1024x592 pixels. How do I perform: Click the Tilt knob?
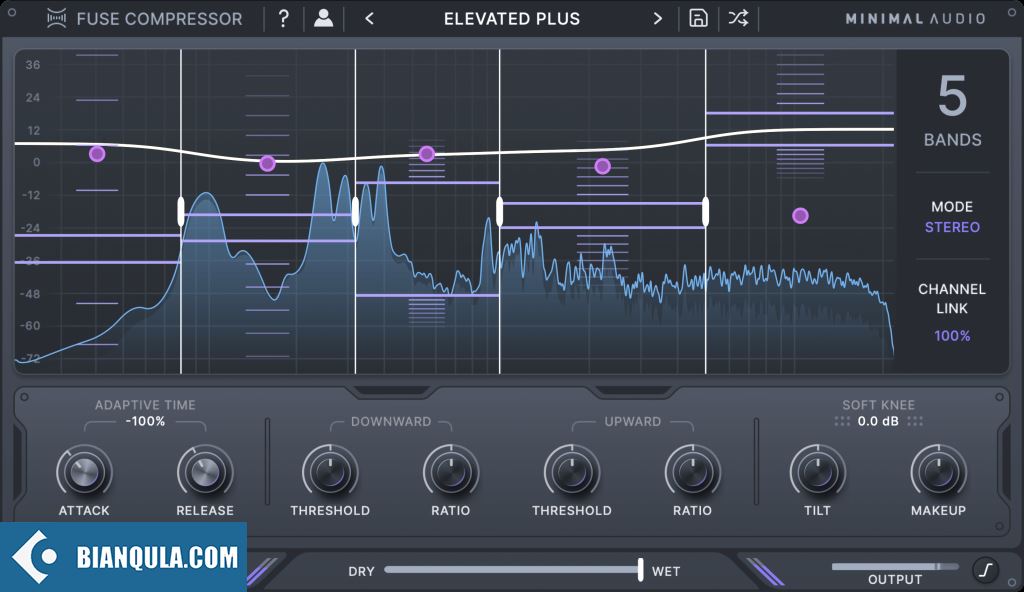pos(818,472)
